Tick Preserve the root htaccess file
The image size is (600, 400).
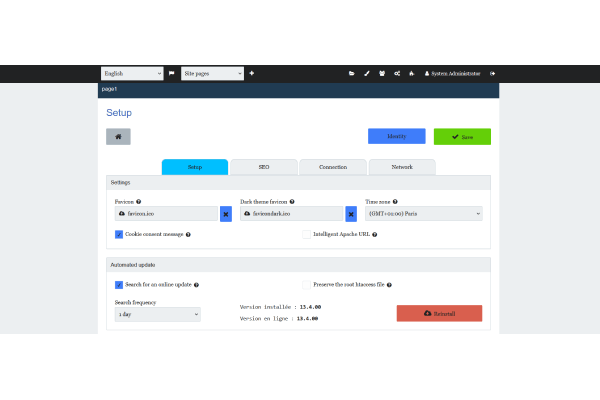point(307,284)
